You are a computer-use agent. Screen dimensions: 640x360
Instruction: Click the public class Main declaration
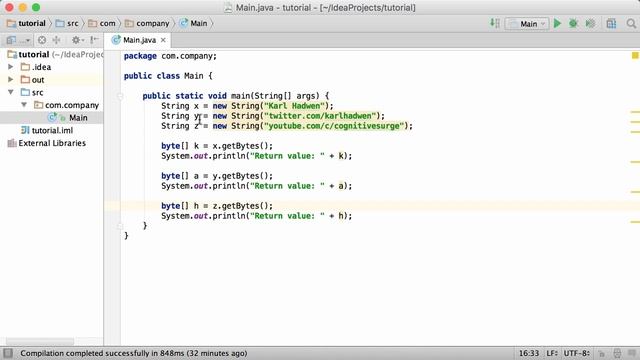(168, 76)
